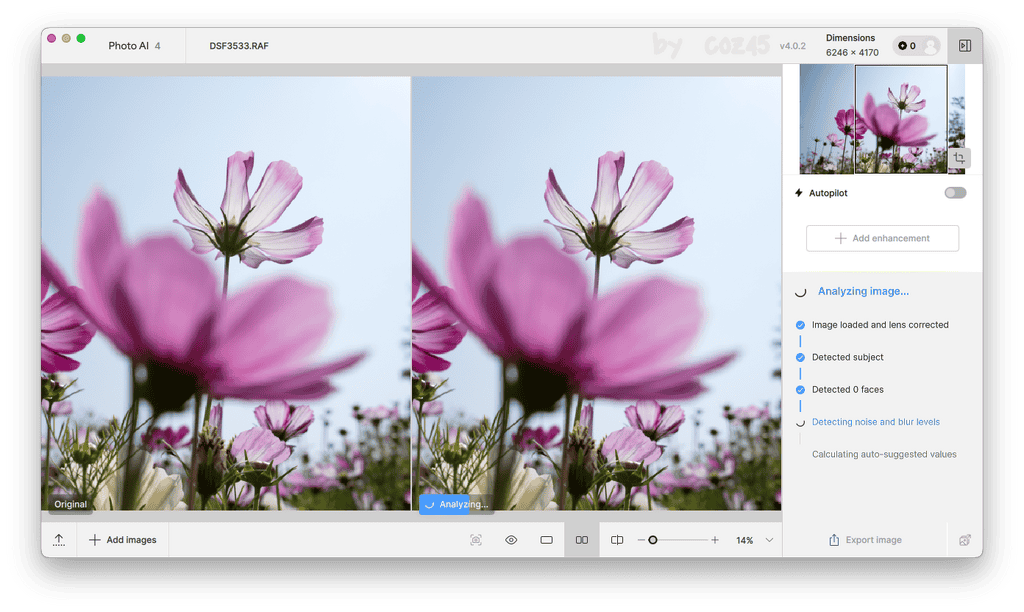Screen dimensions: 1024x612
Task: Click the 14% zoom value
Action: pos(744,540)
